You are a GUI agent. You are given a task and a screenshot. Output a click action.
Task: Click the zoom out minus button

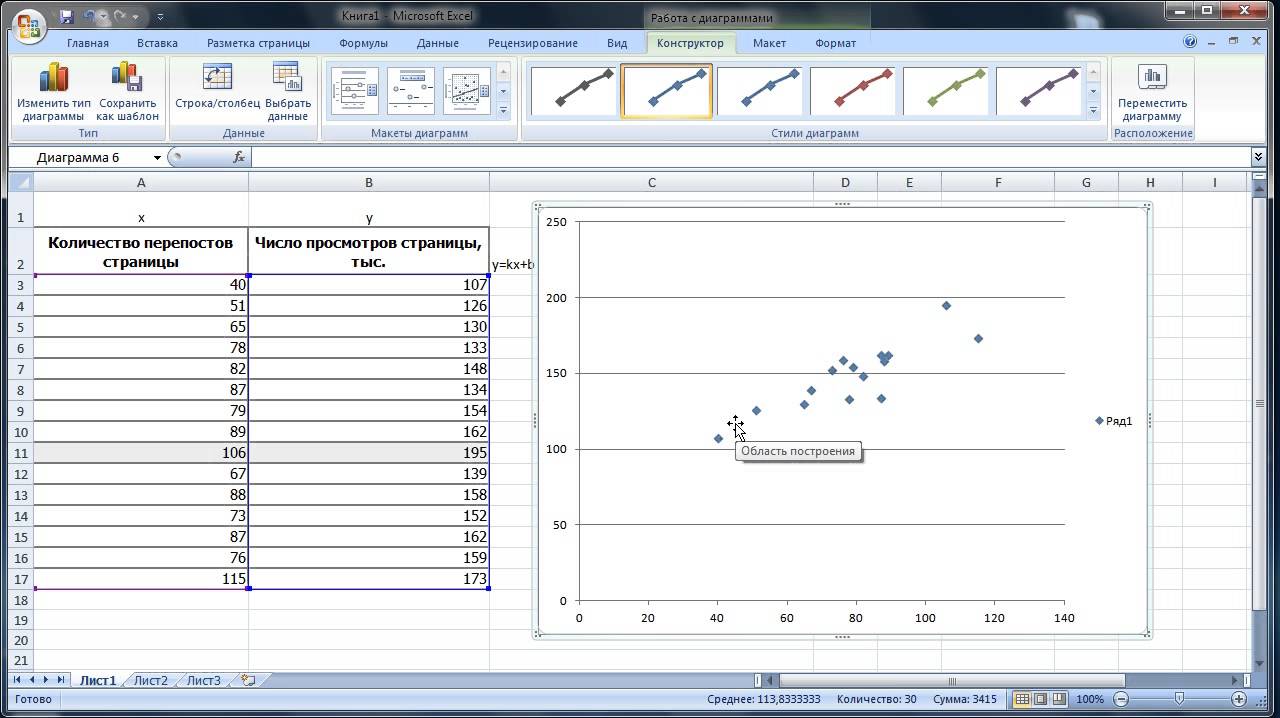tap(1121, 699)
